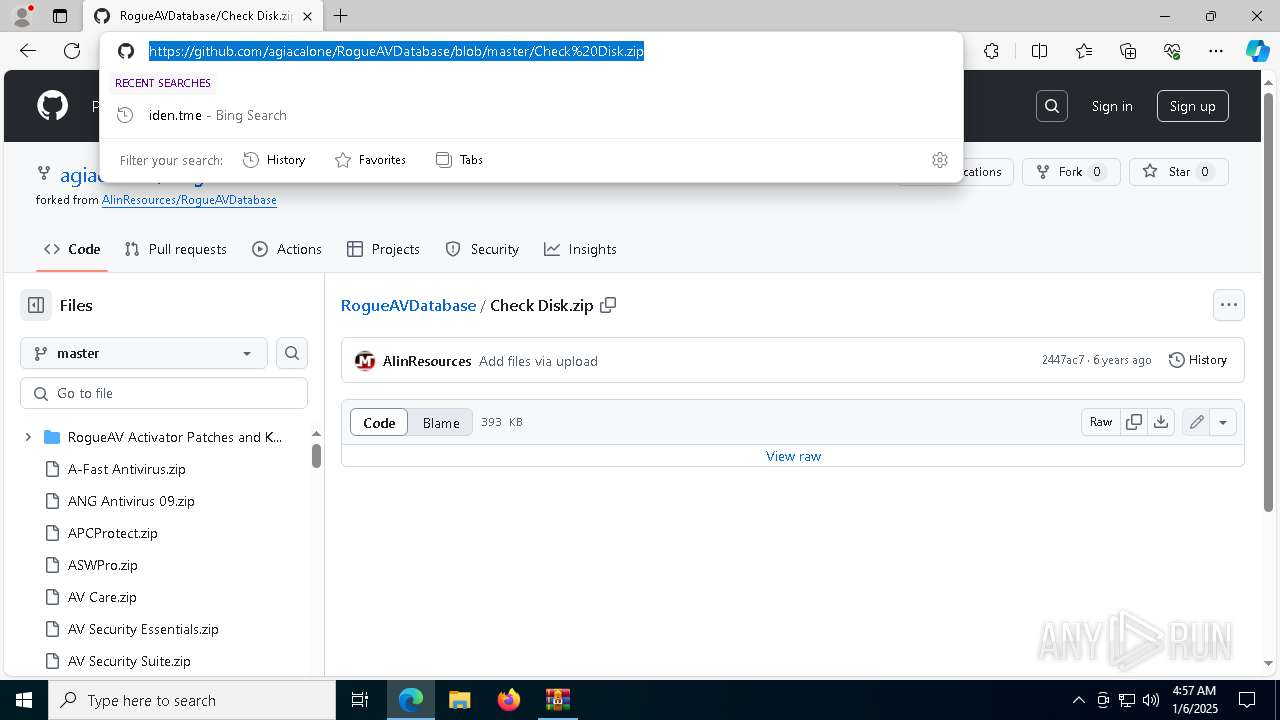Image resolution: width=1280 pixels, height=720 pixels.
Task: Launch Firefox from taskbar
Action: tap(508, 700)
